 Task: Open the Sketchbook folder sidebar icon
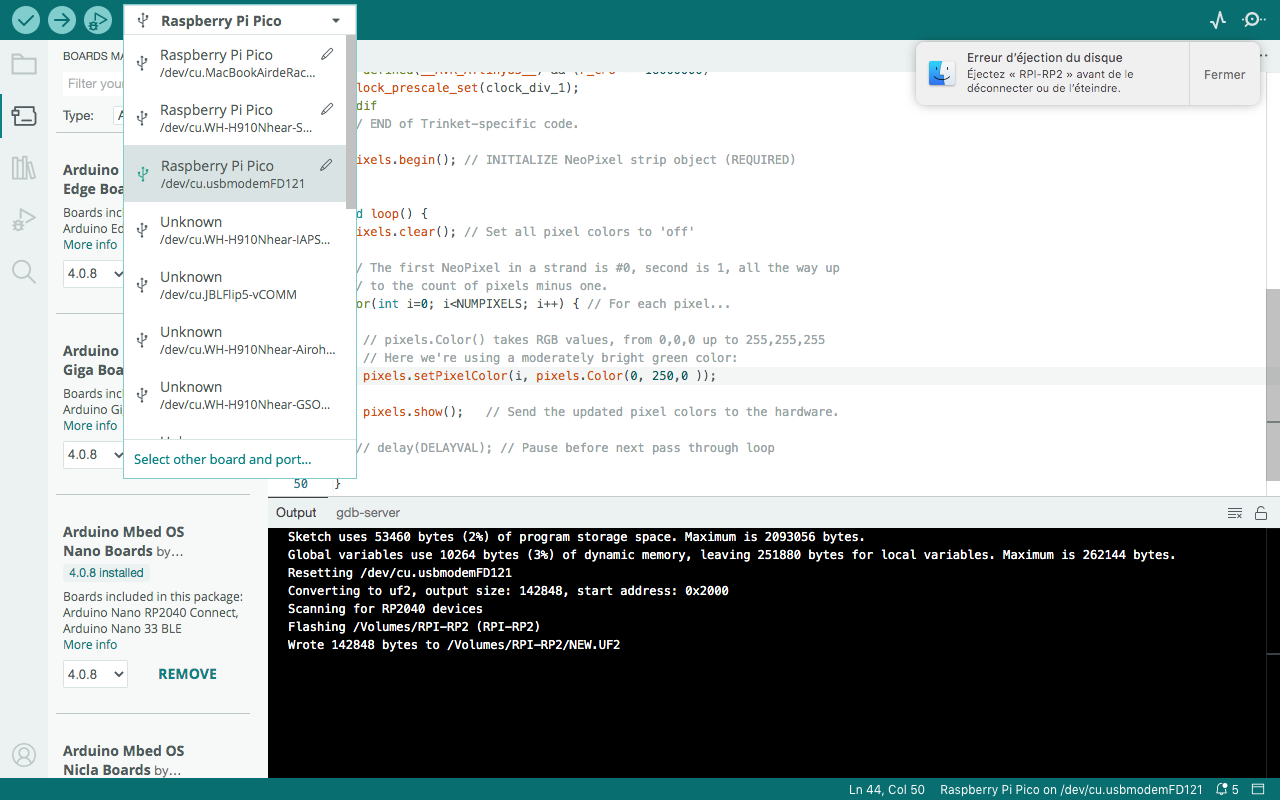(24, 65)
